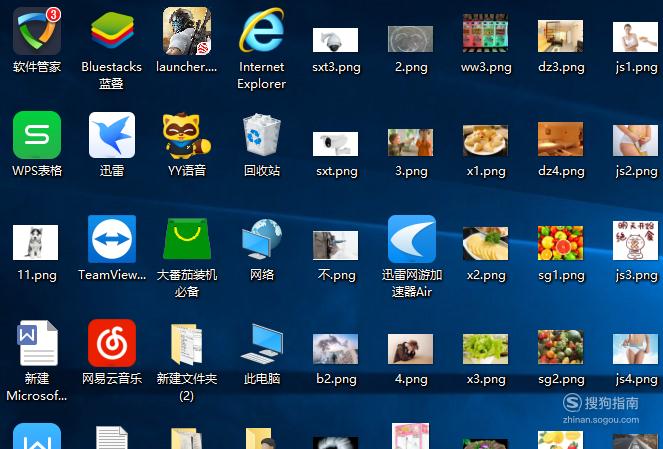Select 大番茄装机必备 green bag icon

point(187,239)
